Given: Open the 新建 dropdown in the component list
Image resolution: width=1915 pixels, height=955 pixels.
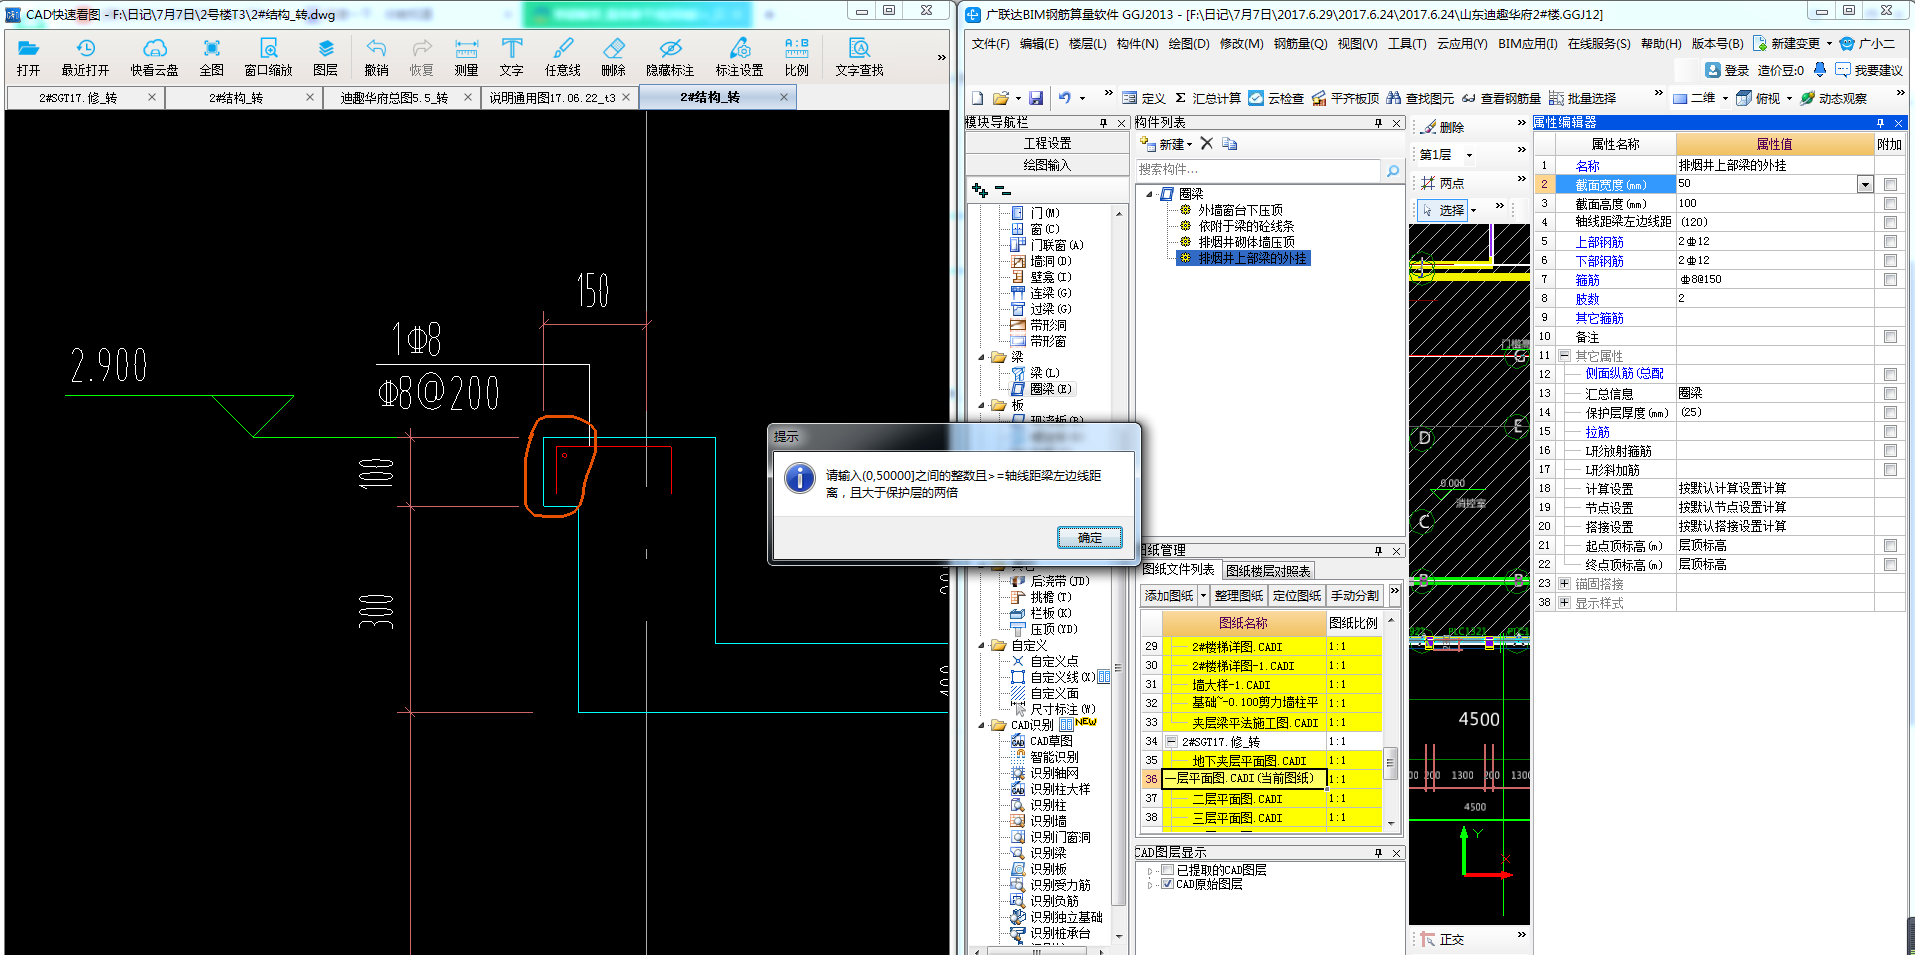Looking at the screenshot, I should tap(1190, 145).
